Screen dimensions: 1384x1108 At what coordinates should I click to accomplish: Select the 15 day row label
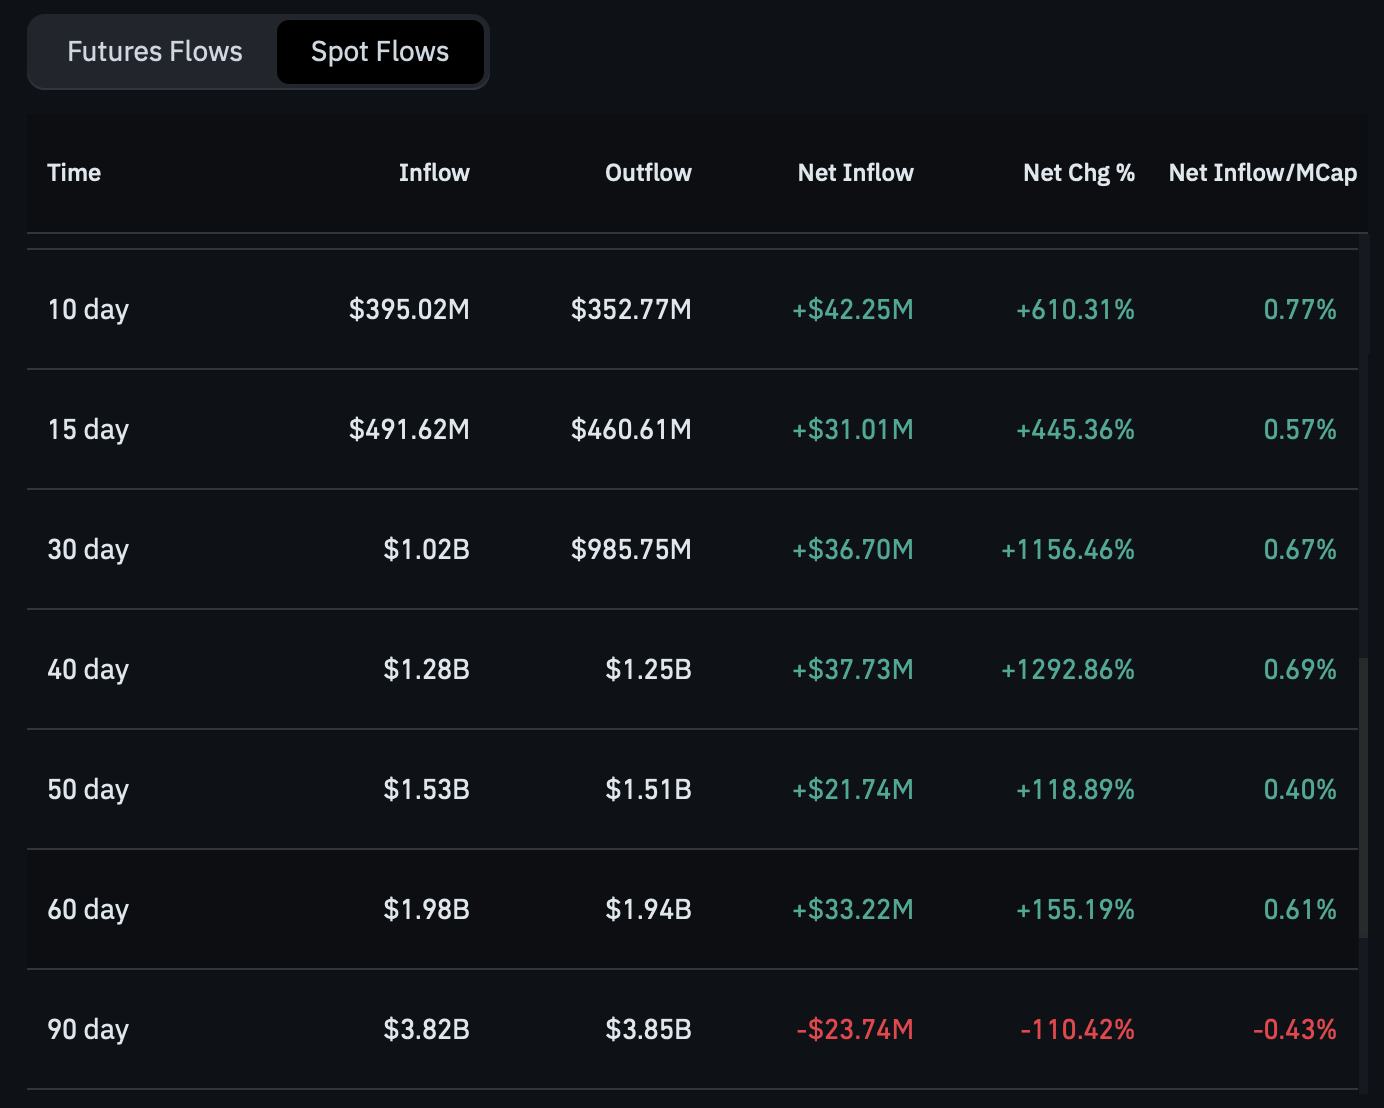(88, 430)
